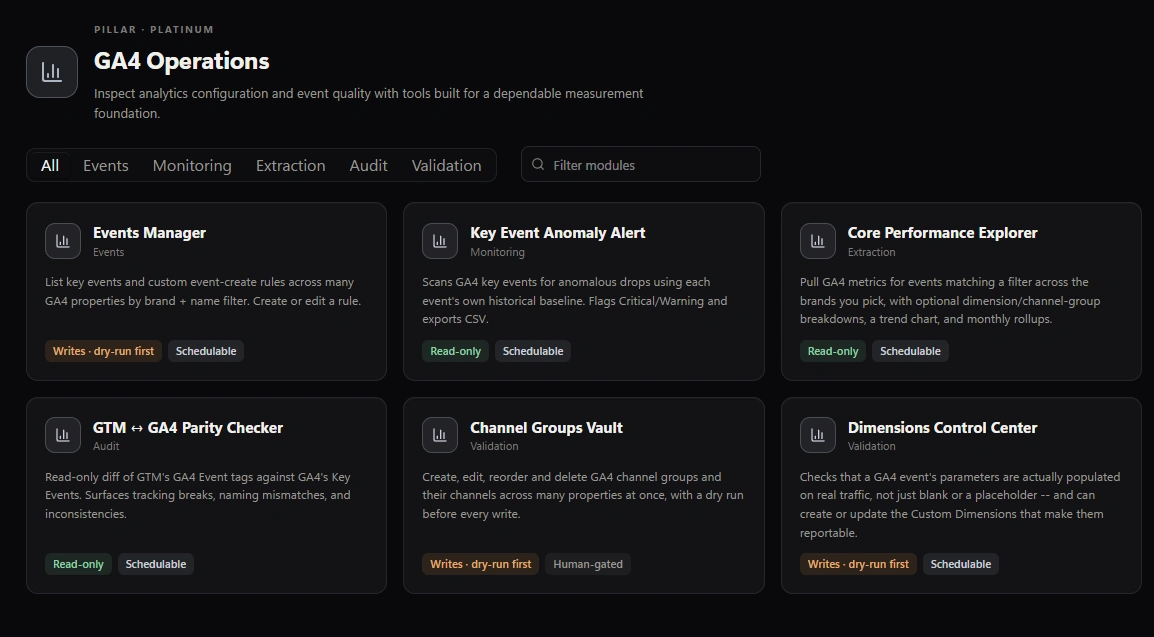This screenshot has height=637, width=1154.
Task: Click the GTM ↔ GA4 Parity Checker icon
Action: (63, 435)
